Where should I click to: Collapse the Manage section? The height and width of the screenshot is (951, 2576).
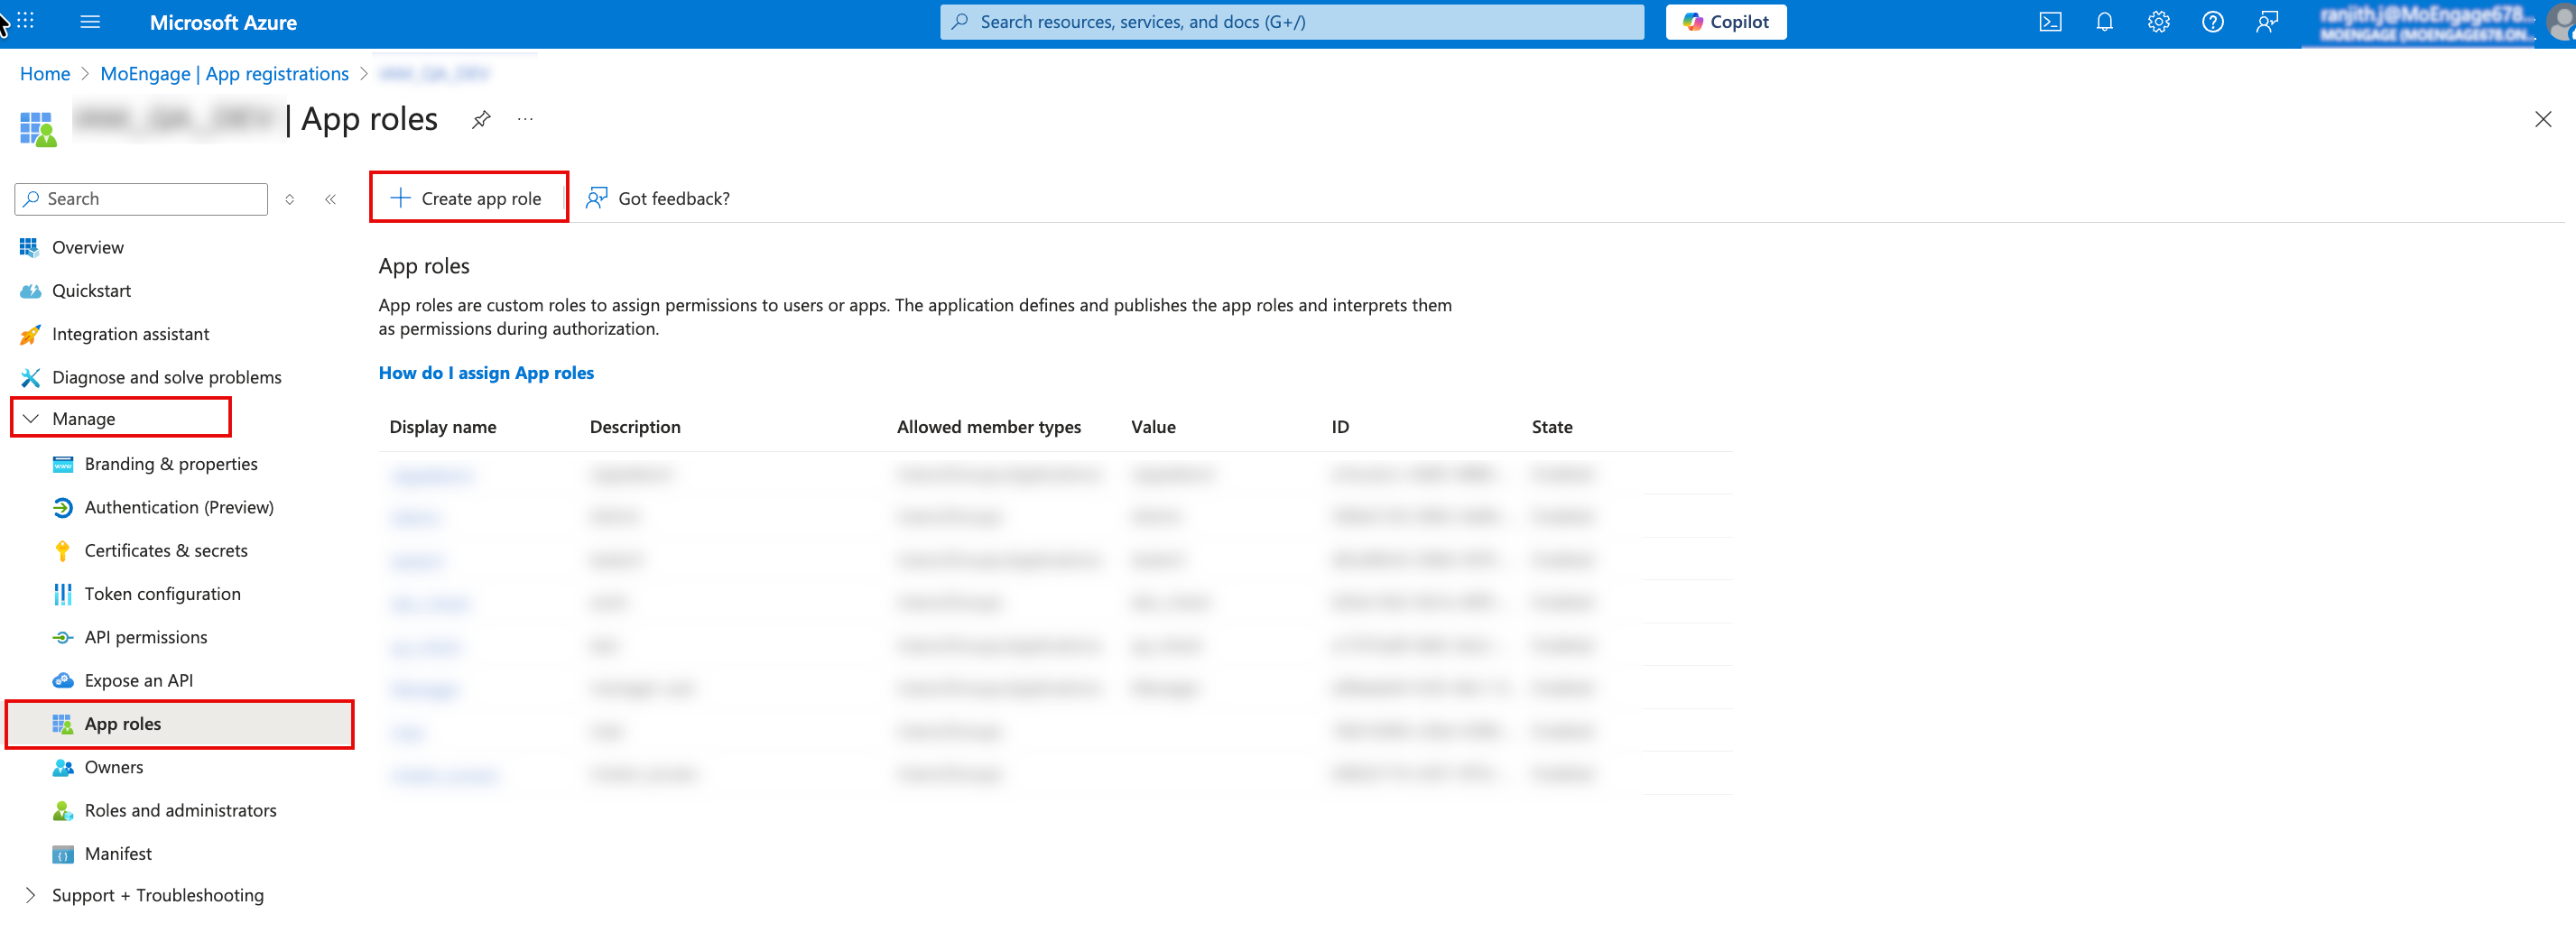[x=31, y=419]
